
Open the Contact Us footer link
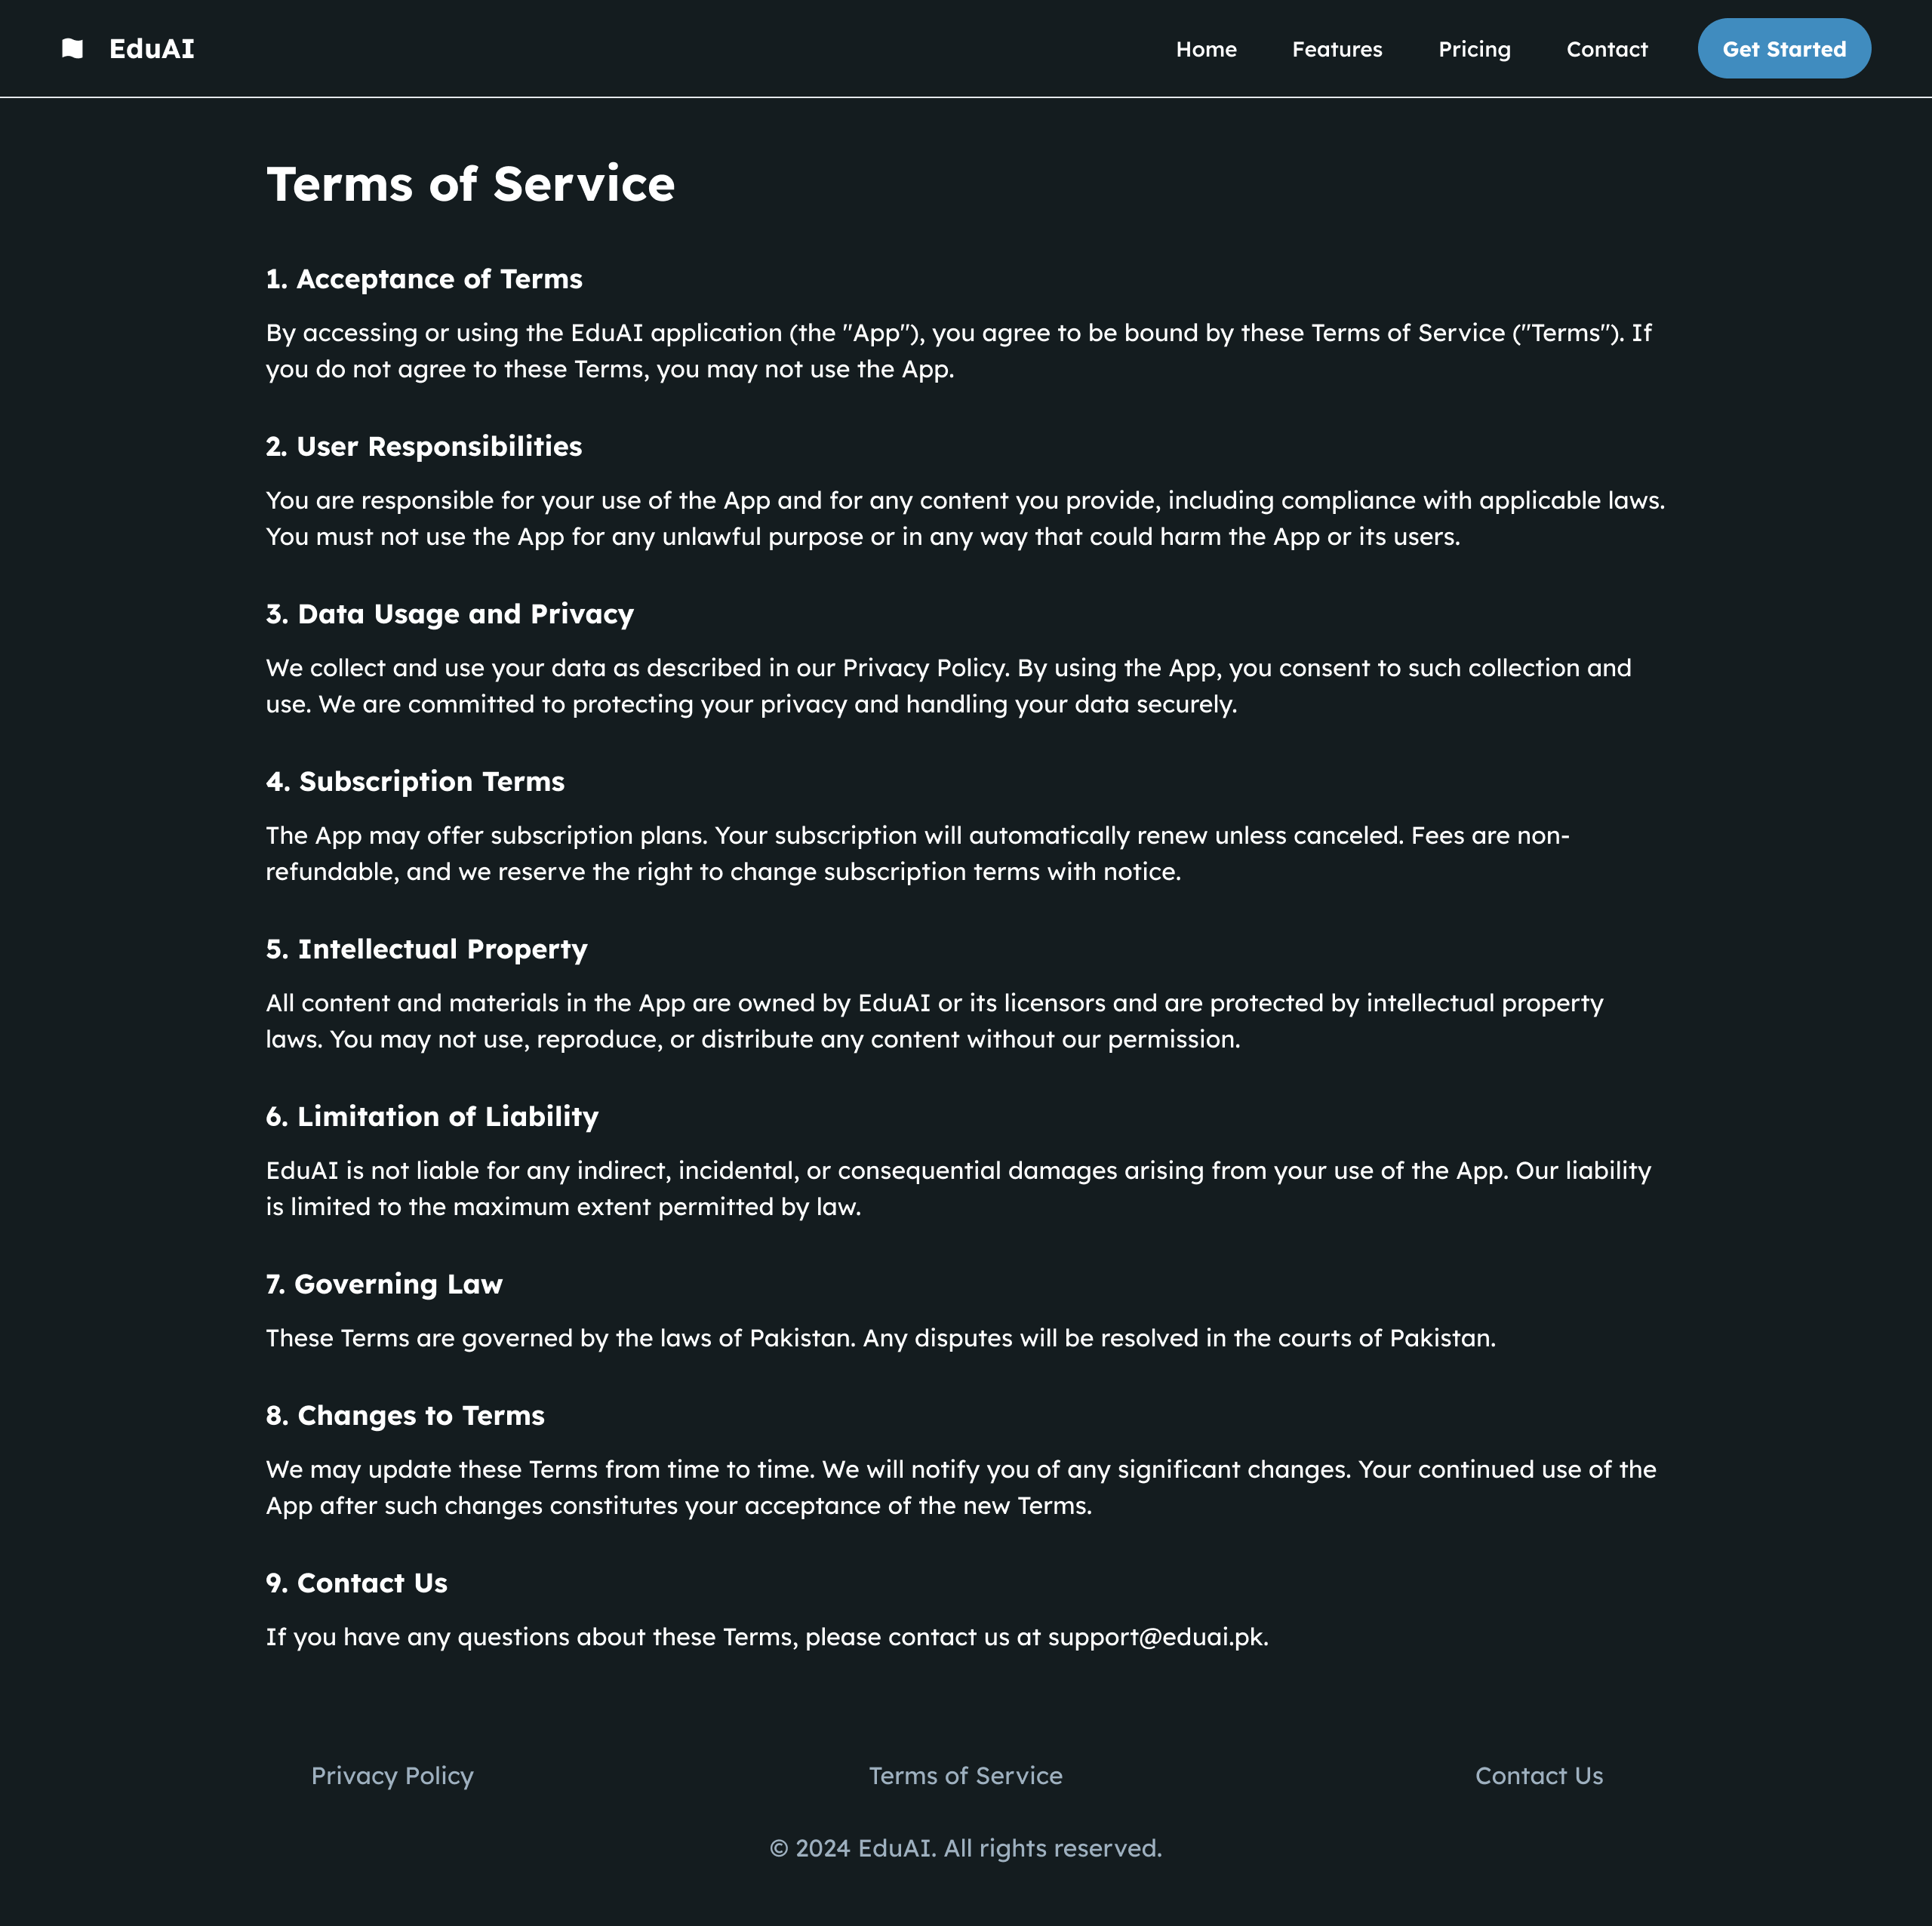(x=1539, y=1776)
